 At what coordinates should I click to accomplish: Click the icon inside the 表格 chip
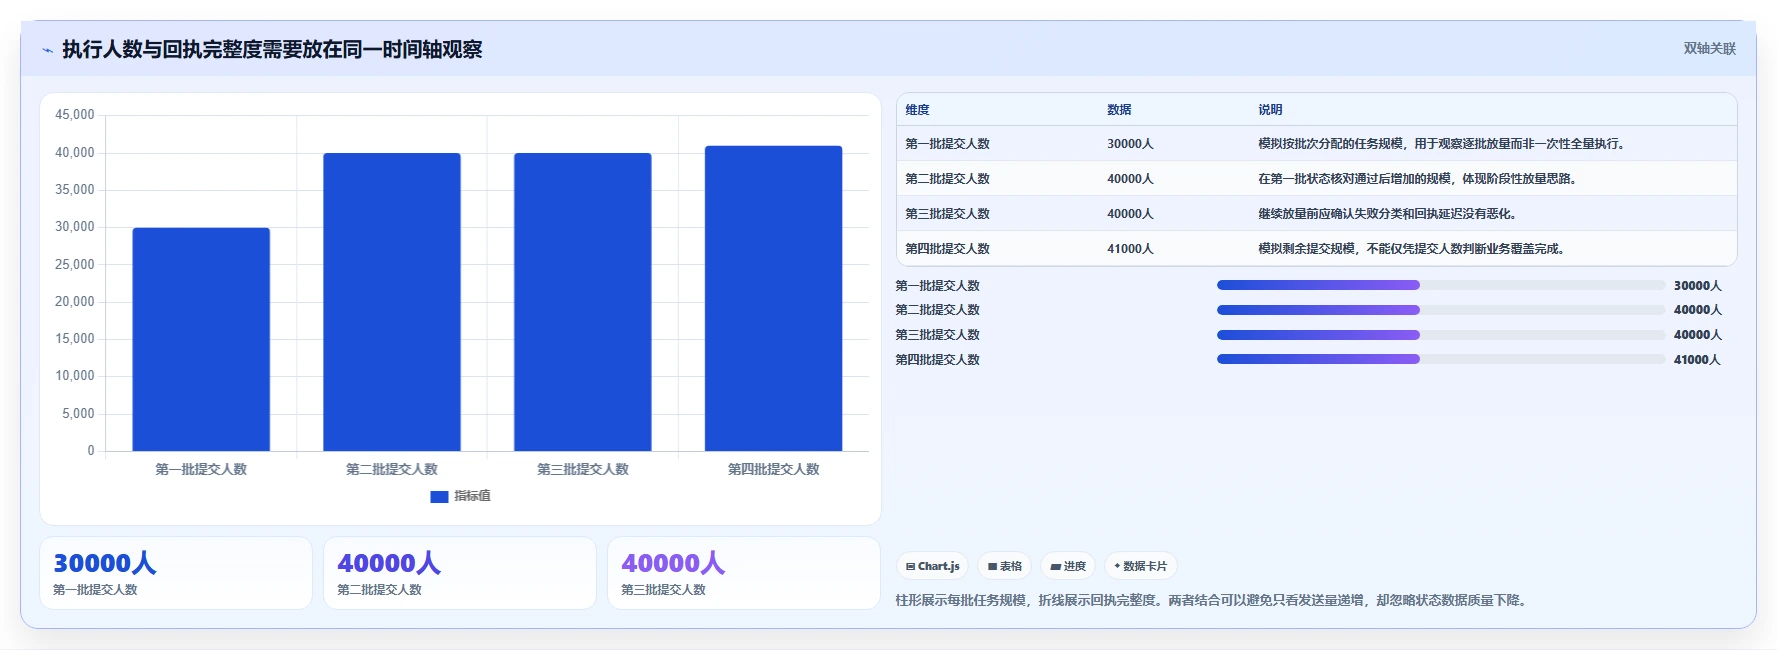992,567
